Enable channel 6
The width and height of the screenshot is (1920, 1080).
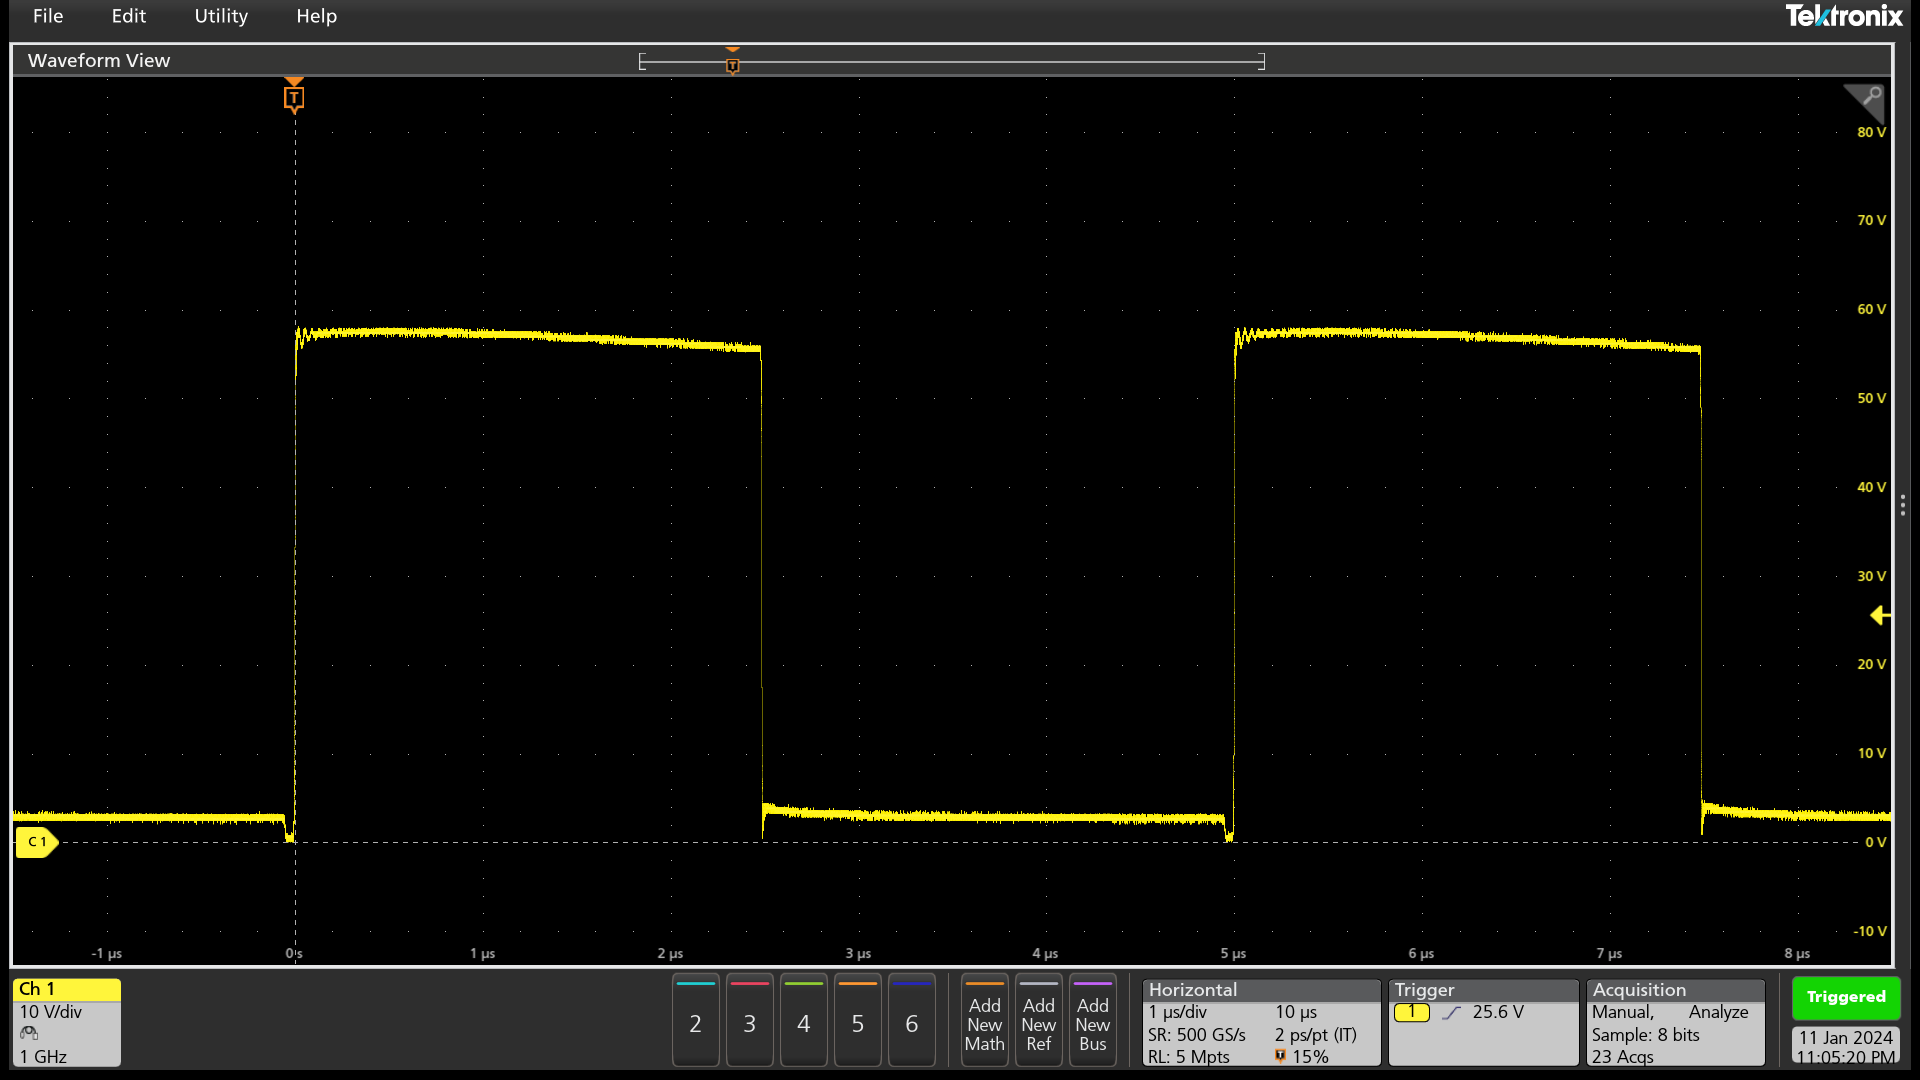coord(911,1021)
